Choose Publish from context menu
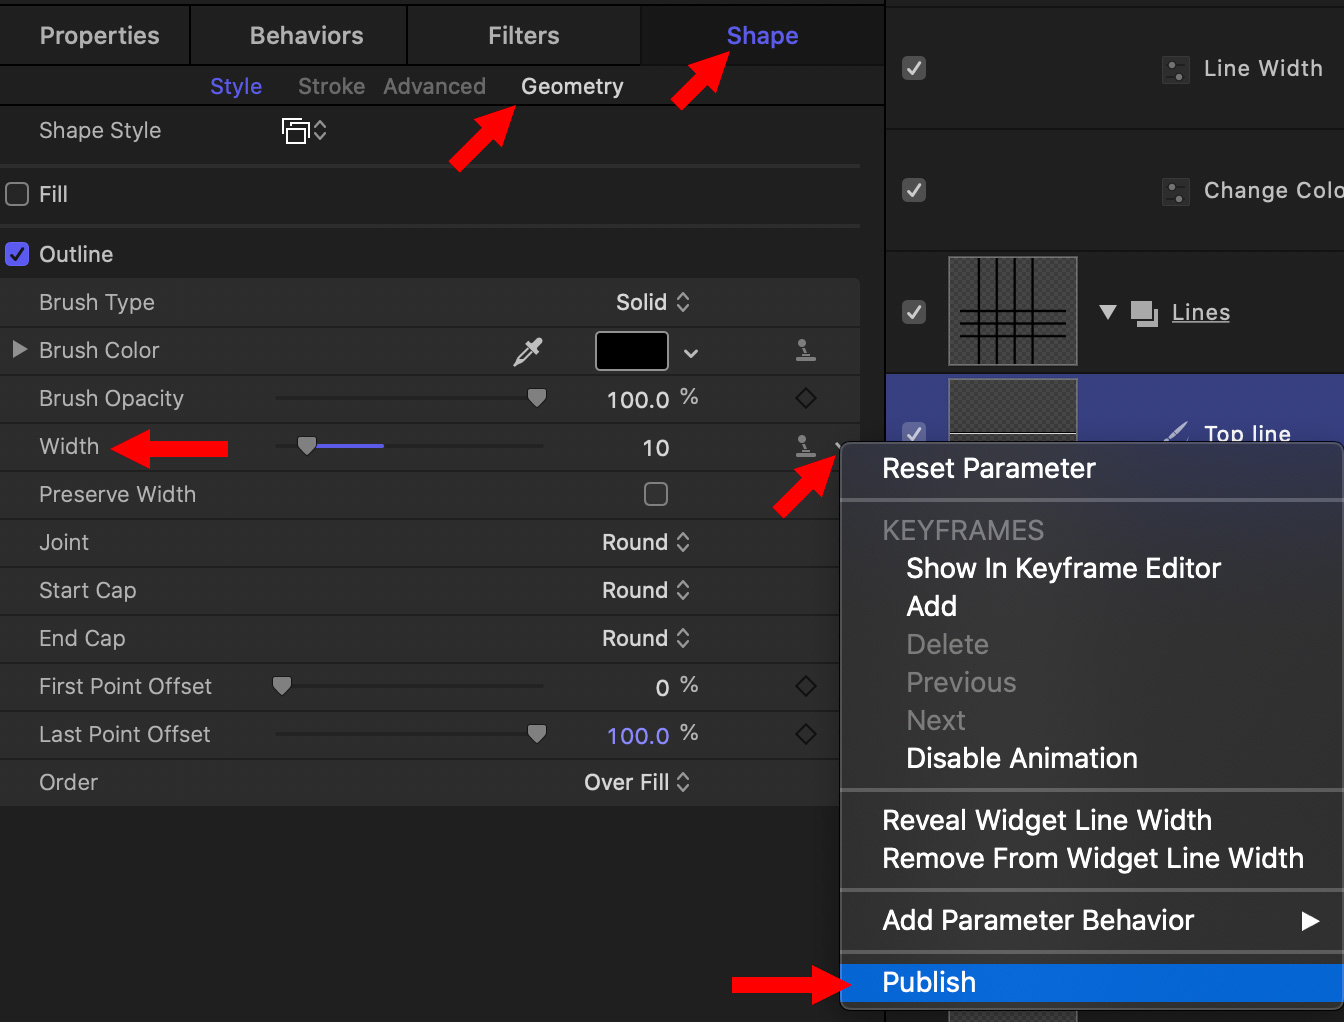Image resolution: width=1344 pixels, height=1022 pixels. [x=1092, y=983]
